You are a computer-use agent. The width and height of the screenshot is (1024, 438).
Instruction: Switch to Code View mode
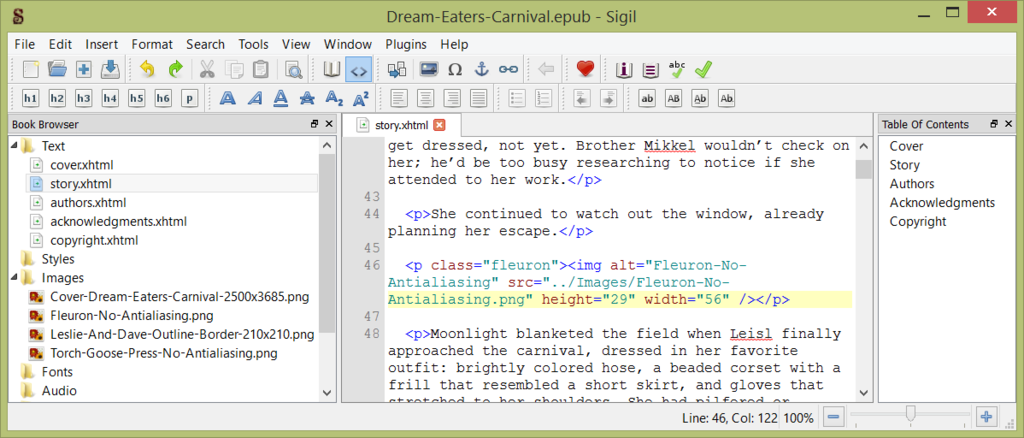pyautogui.click(x=358, y=69)
